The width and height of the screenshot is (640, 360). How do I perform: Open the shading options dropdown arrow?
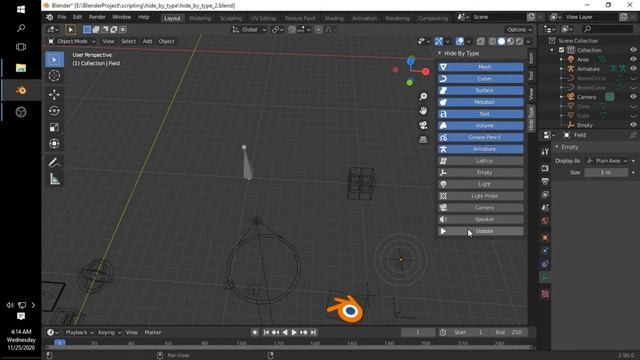click(x=529, y=42)
